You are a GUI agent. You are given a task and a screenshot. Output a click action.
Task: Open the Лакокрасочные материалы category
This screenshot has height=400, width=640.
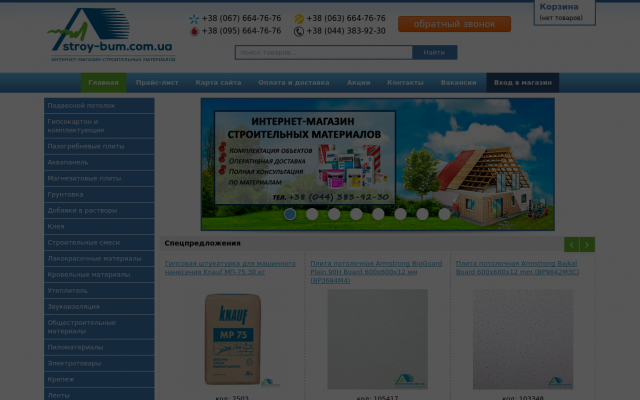pyautogui.click(x=99, y=258)
